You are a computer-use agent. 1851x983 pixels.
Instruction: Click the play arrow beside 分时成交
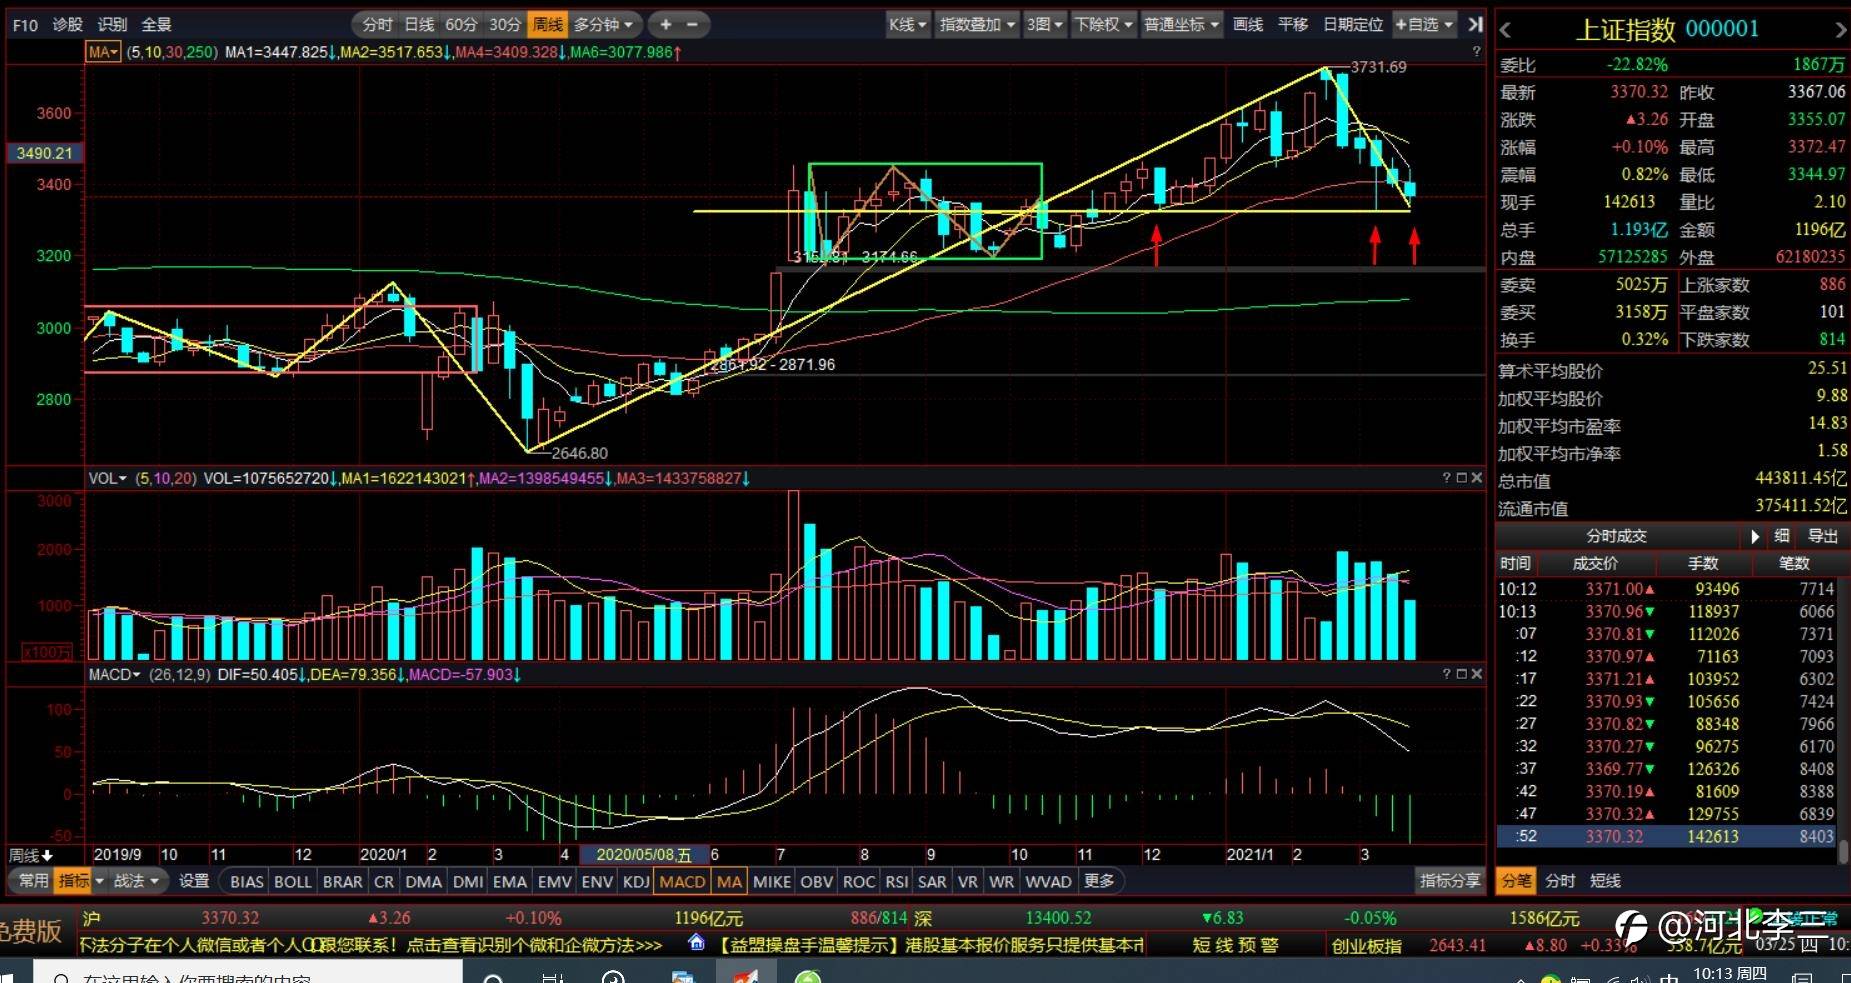(1755, 537)
